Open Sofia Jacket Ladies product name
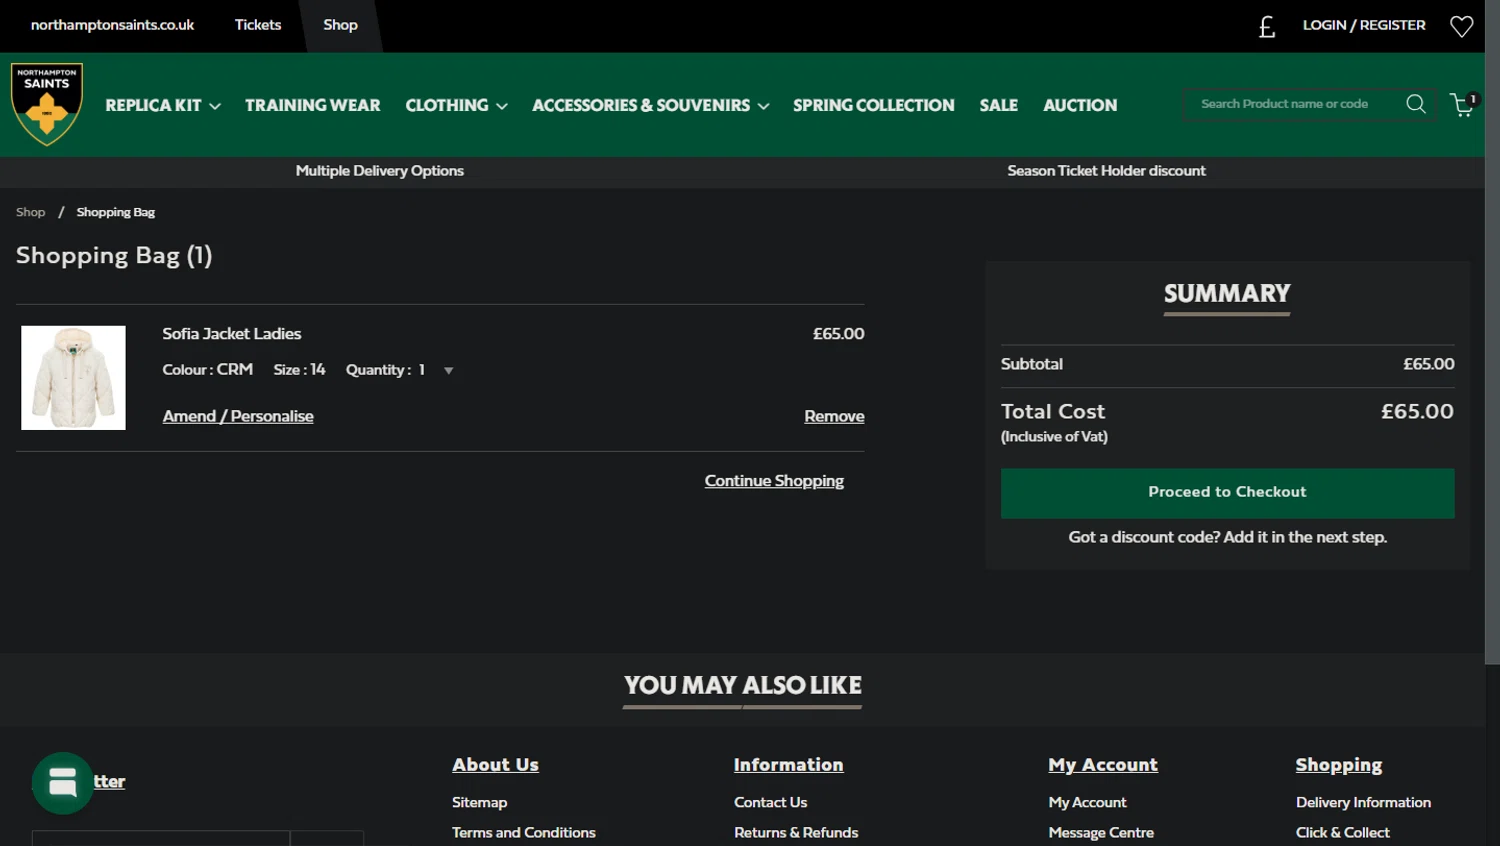1500x846 pixels. 232,334
